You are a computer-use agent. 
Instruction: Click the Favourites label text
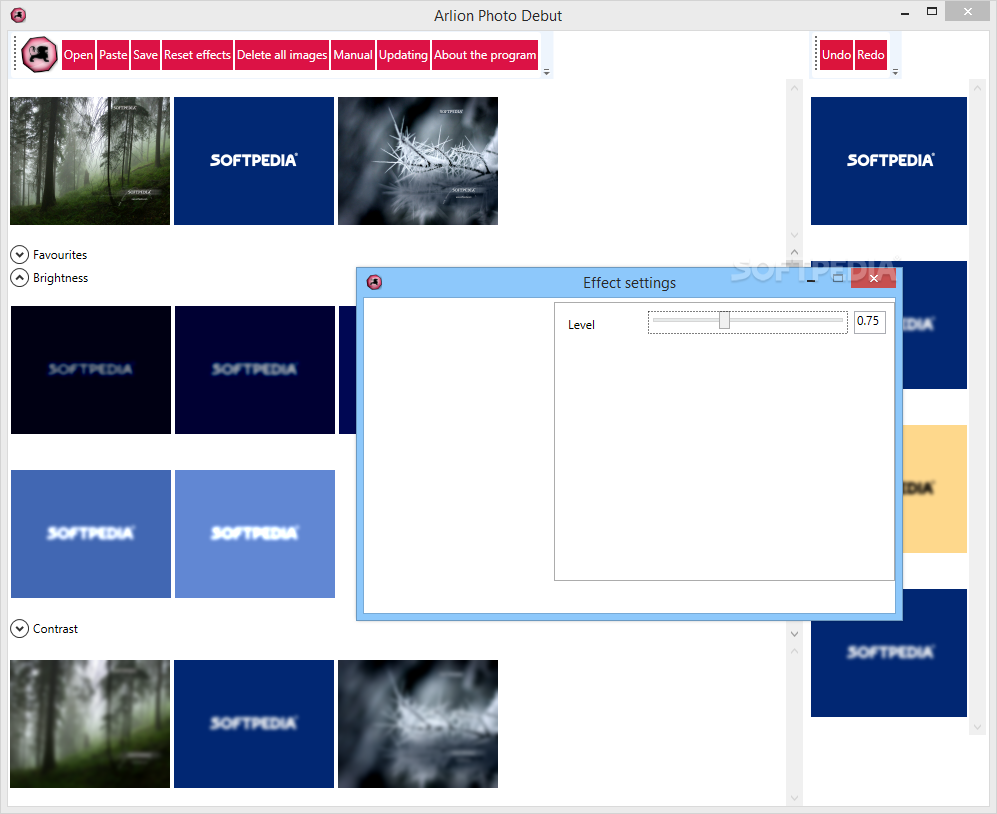click(60, 255)
